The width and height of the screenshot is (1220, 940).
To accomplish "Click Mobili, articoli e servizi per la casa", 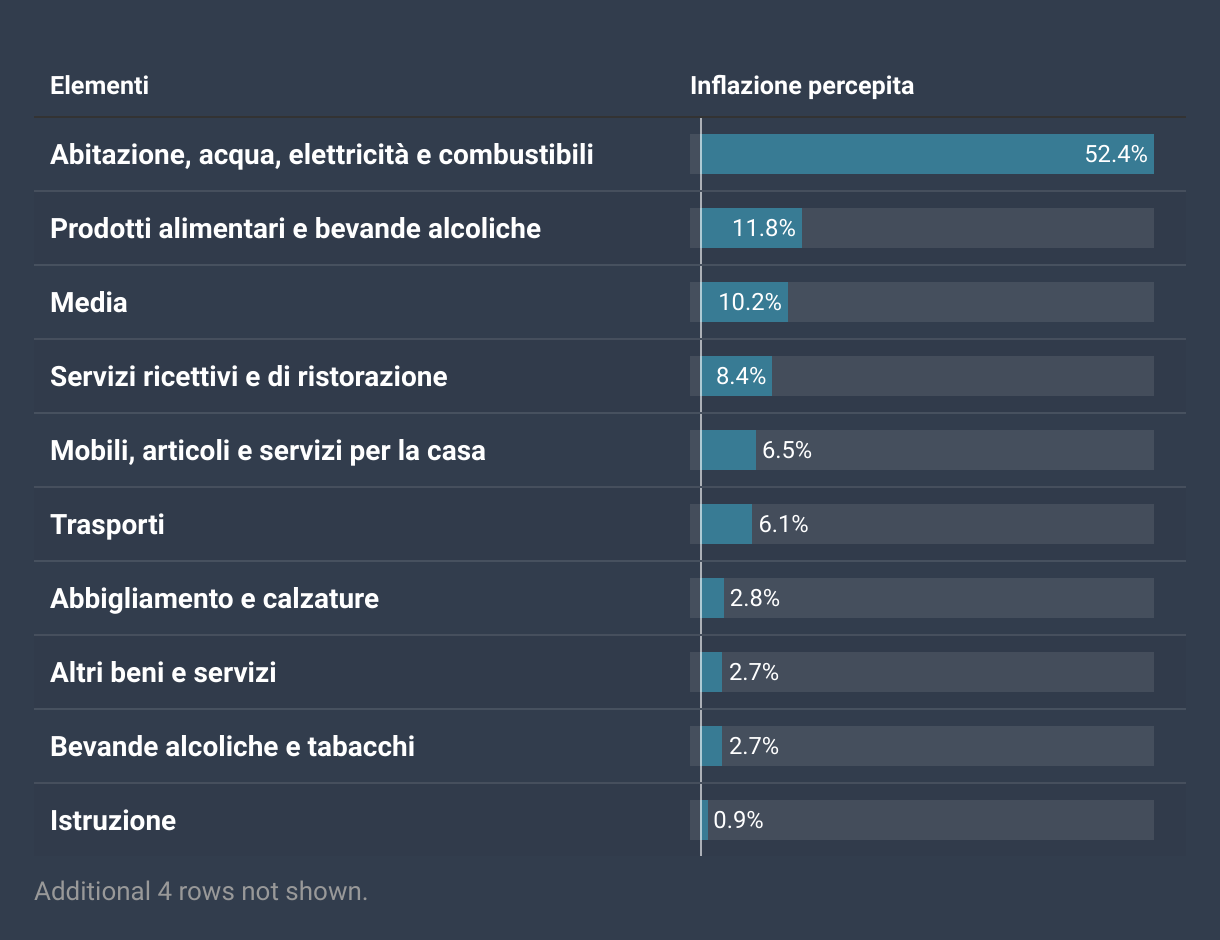I will [267, 451].
